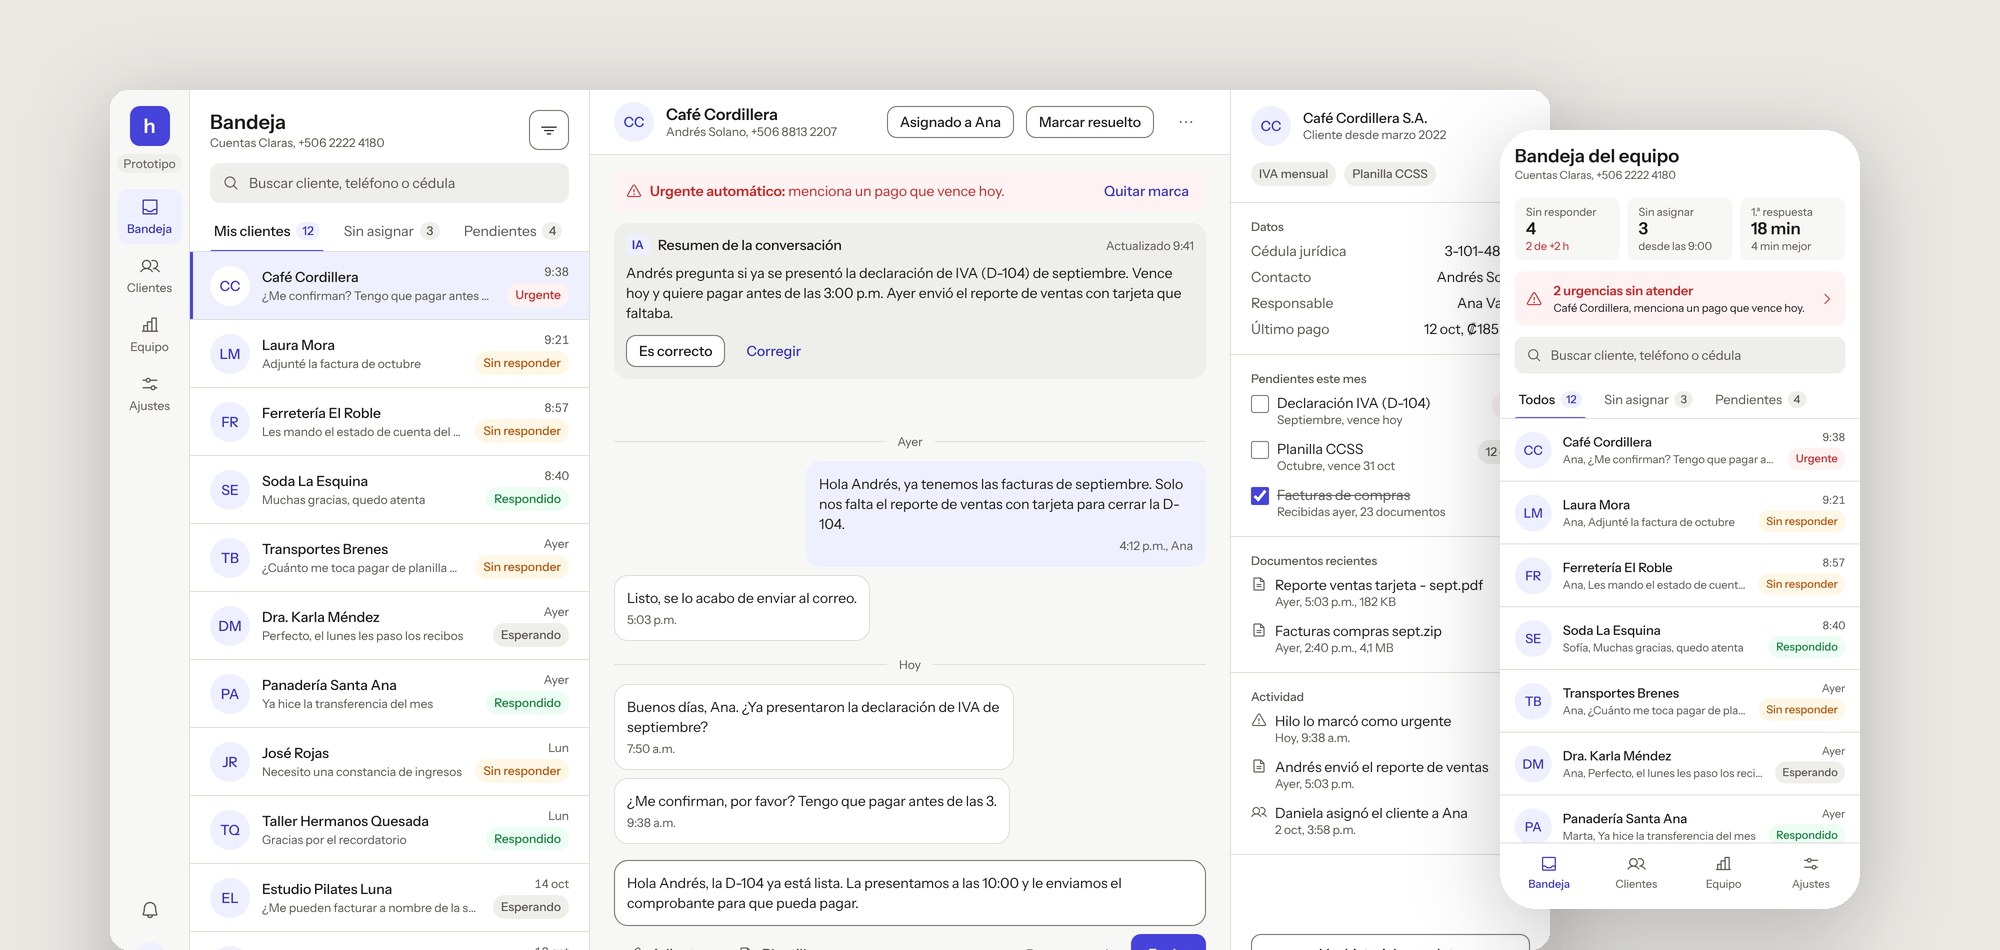Click the IVA mensual tag

pyautogui.click(x=1293, y=174)
